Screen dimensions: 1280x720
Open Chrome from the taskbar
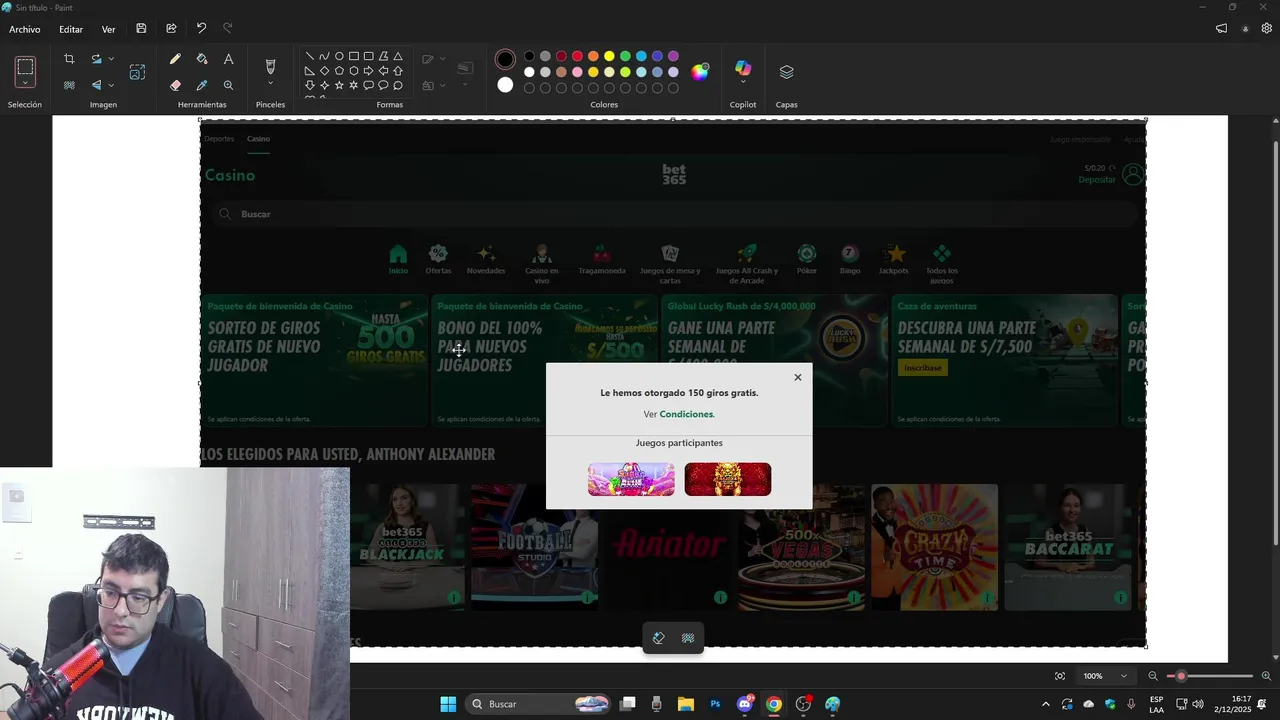(774, 704)
